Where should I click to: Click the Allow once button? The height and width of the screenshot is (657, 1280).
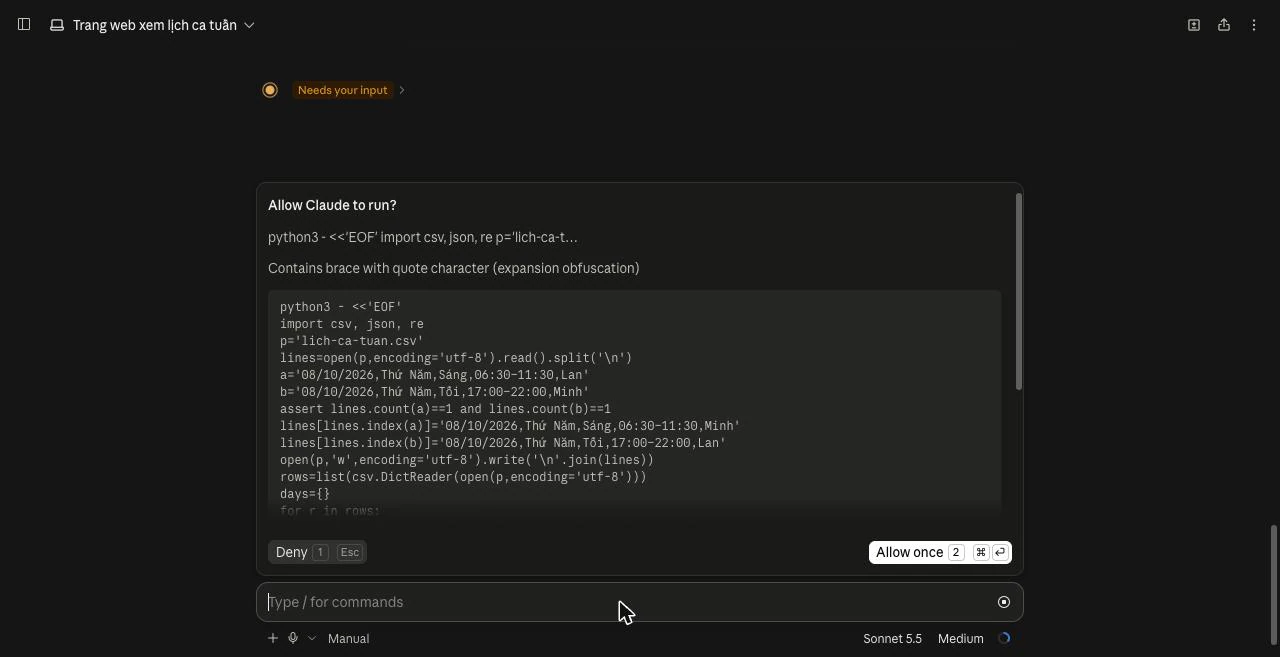pos(940,552)
